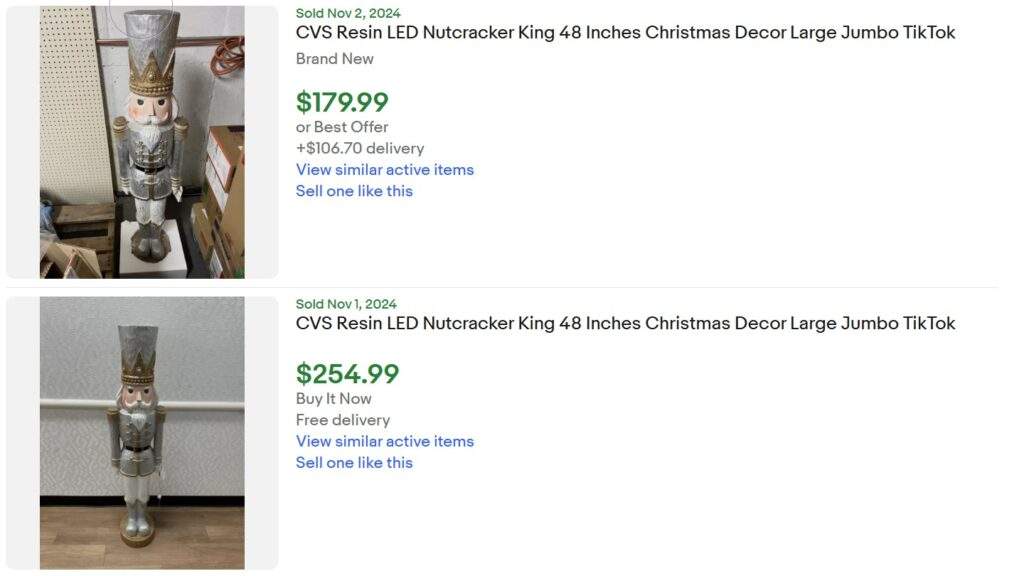Select Sell one like this under $254.99
1024x576 pixels.
(354, 462)
